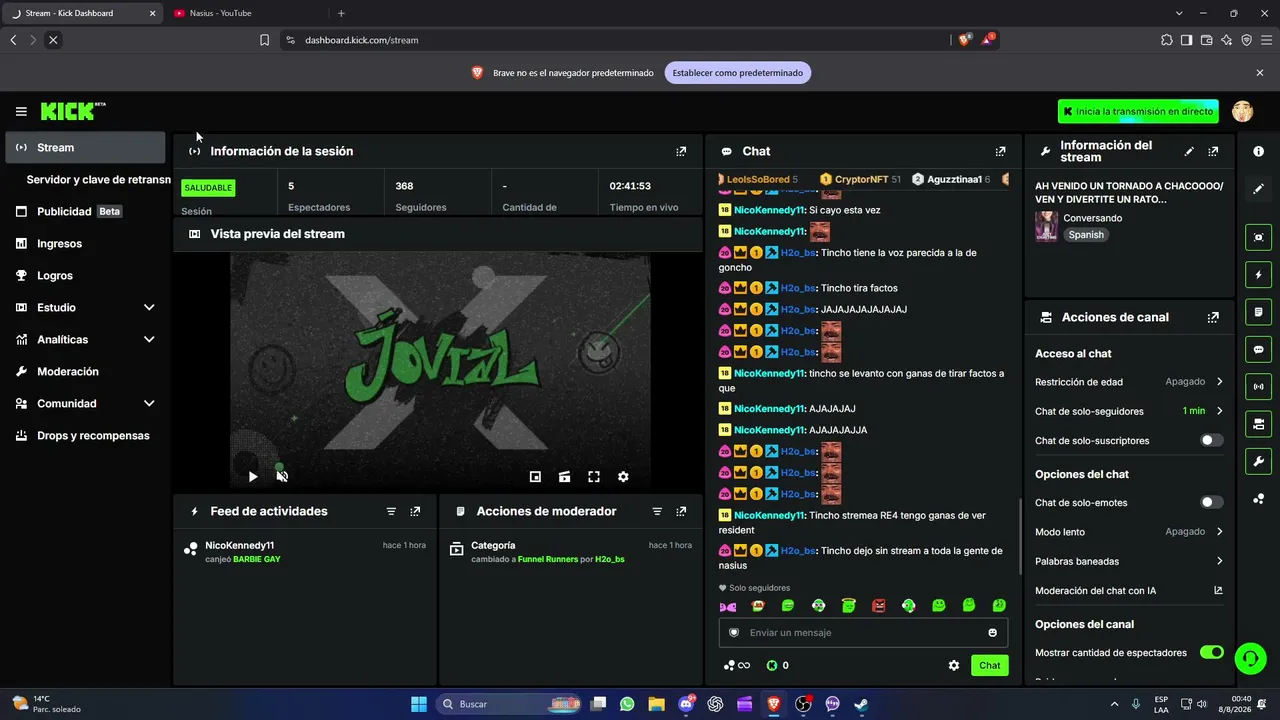Open the browser tab search dropdown
1280x720 pixels.
coord(1179,13)
